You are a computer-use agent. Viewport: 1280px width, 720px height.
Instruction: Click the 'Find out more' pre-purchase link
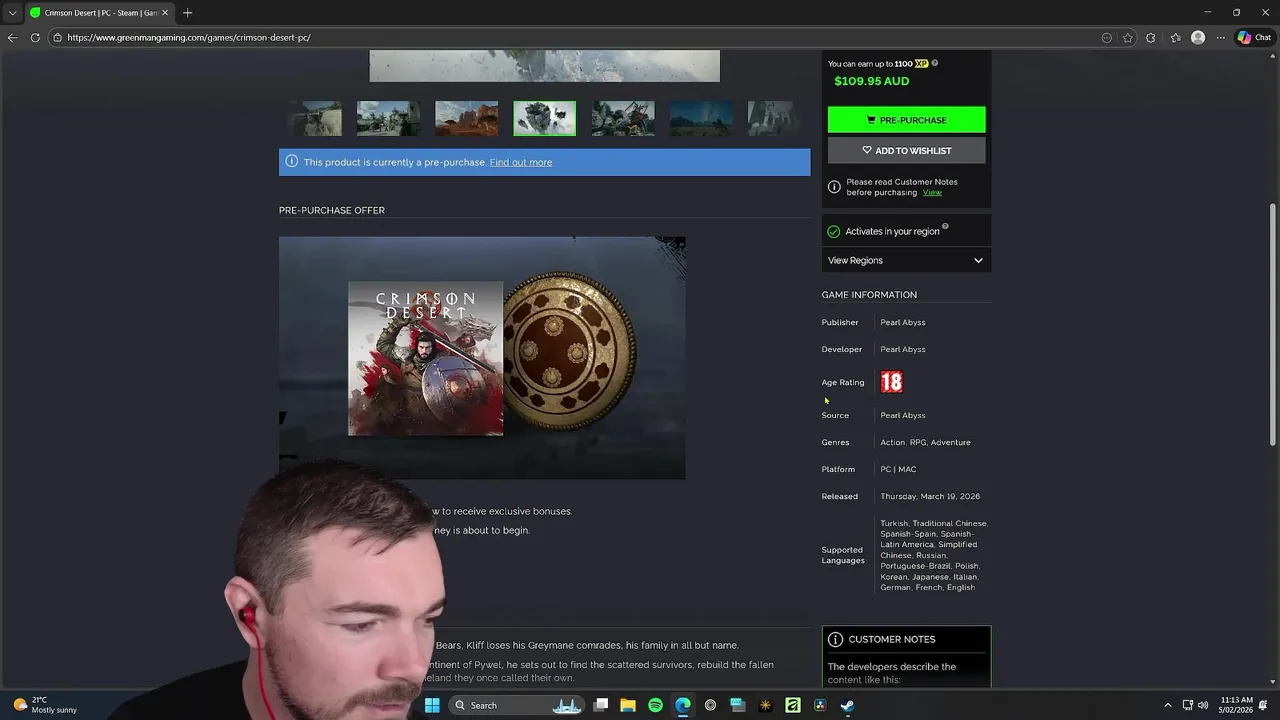521,162
